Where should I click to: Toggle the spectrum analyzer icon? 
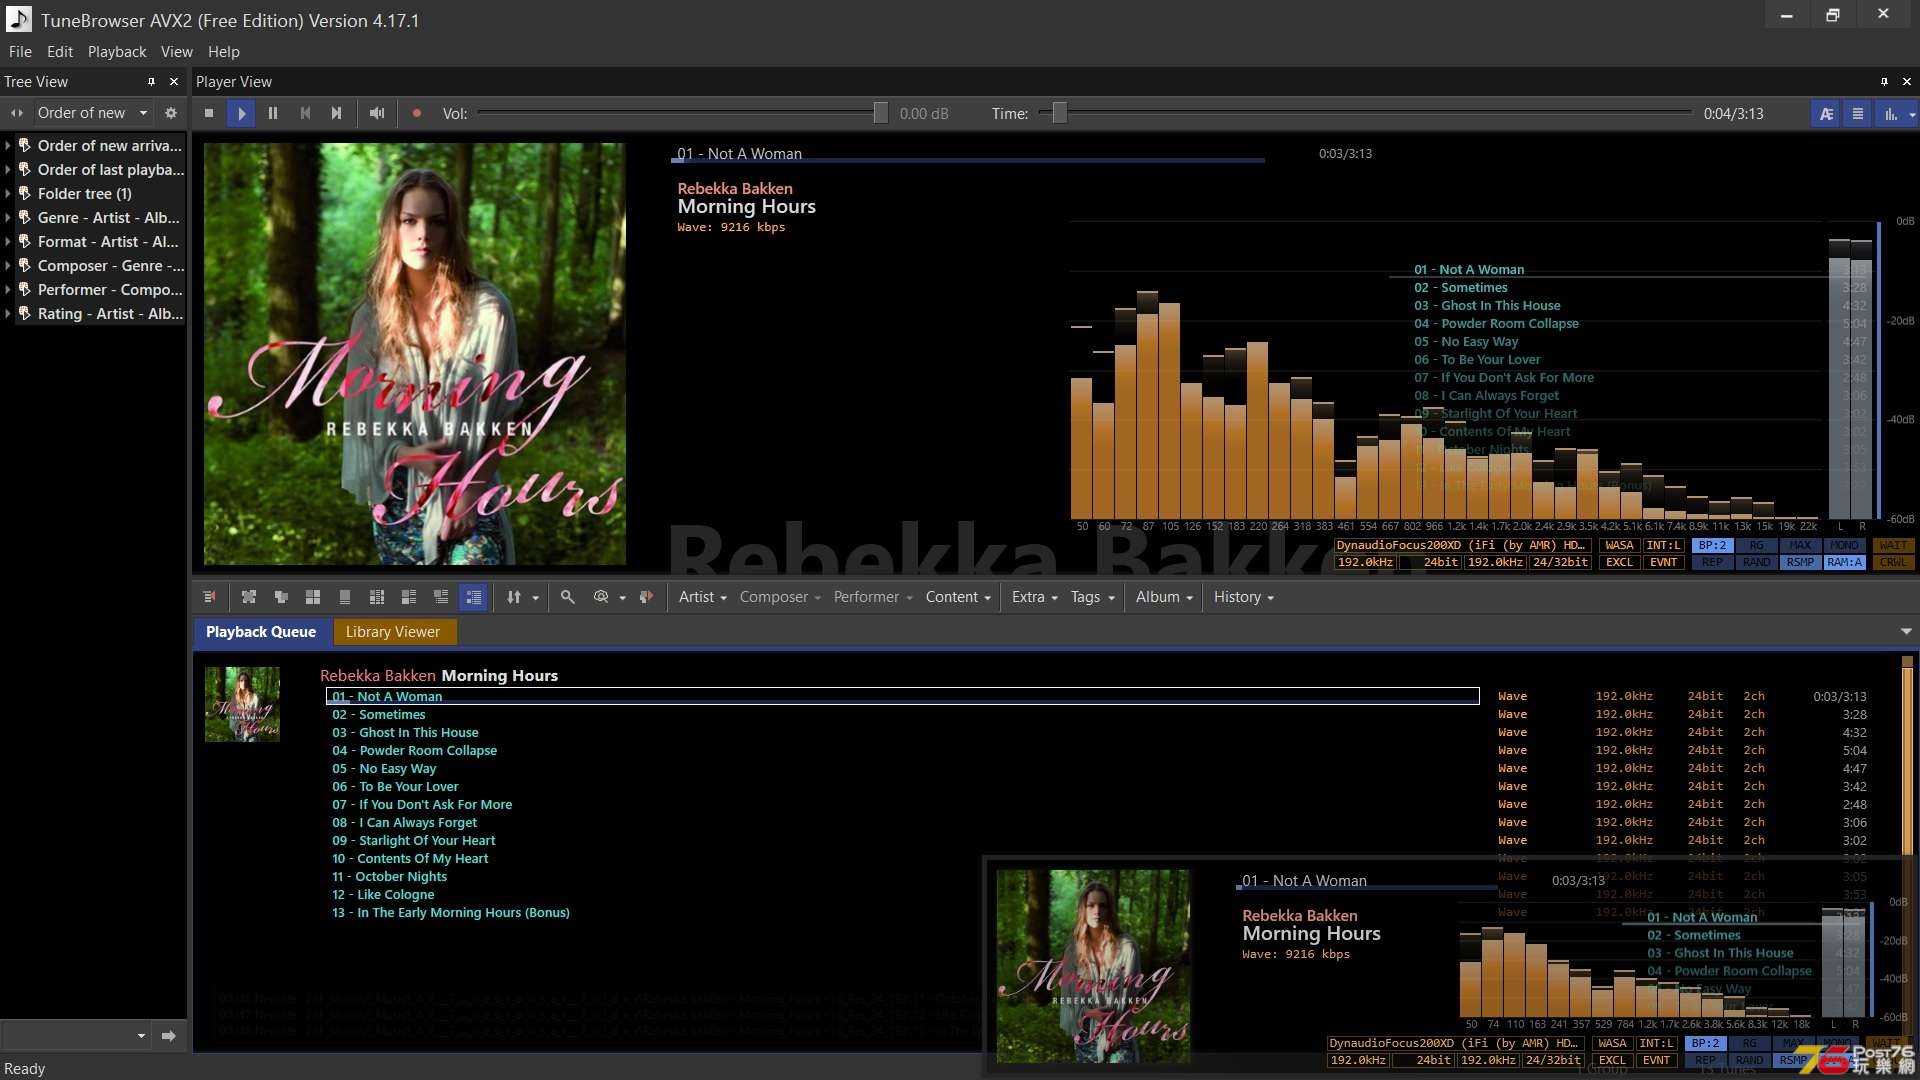(1890, 114)
